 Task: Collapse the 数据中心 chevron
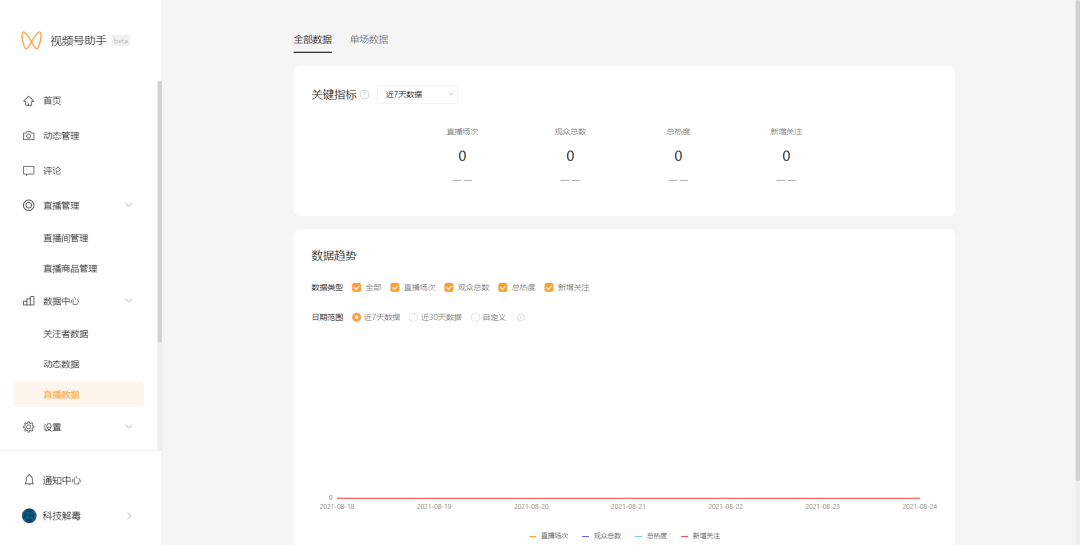click(x=128, y=300)
